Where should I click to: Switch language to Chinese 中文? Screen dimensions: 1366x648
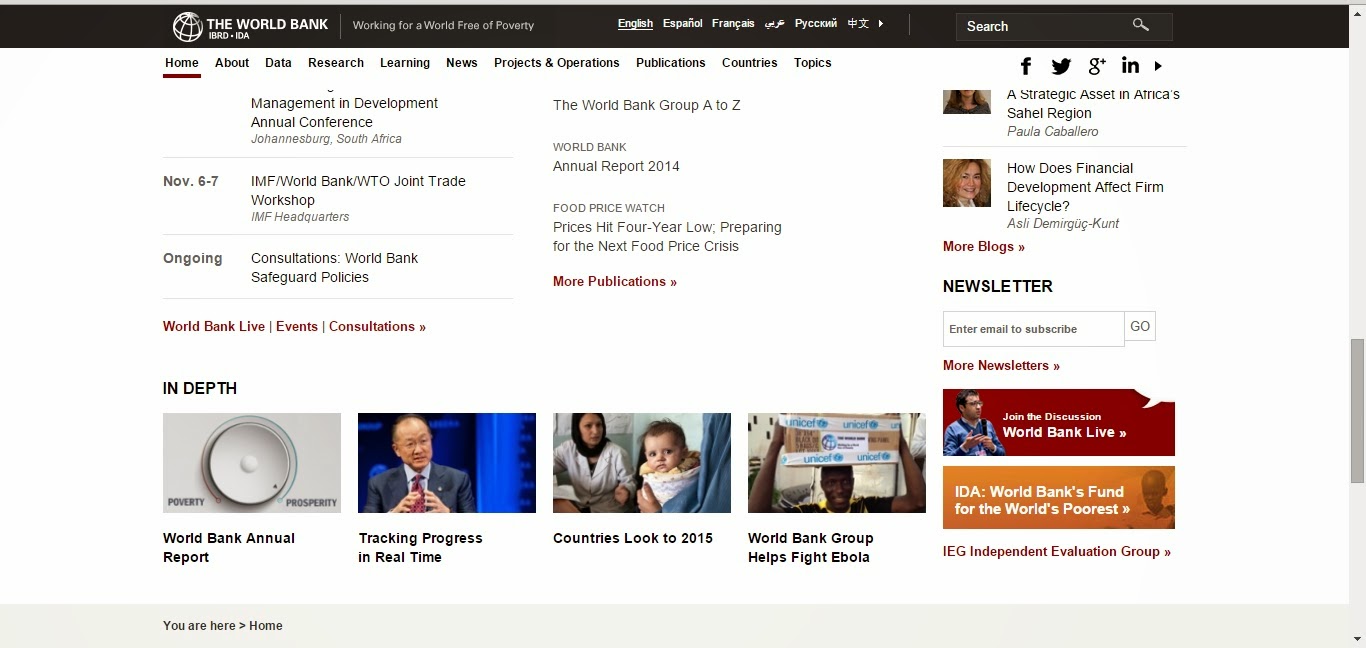pos(858,23)
